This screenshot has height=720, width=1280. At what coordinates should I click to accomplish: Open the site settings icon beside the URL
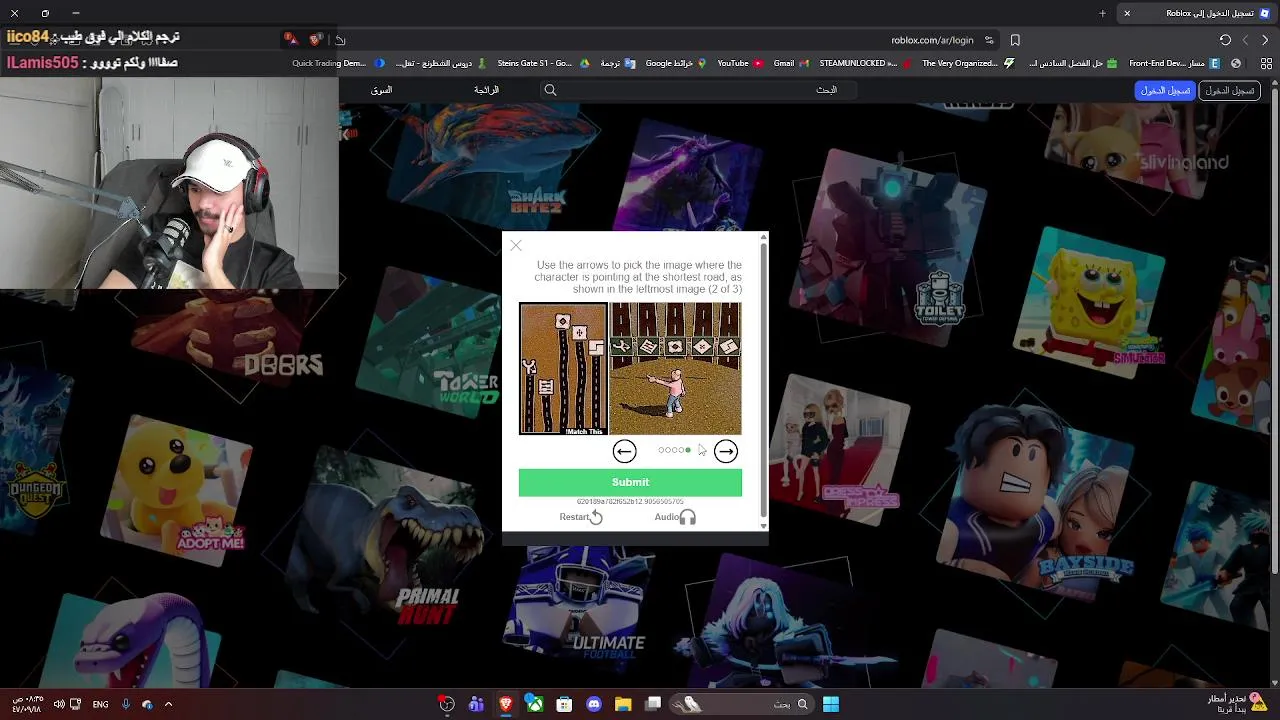click(989, 40)
